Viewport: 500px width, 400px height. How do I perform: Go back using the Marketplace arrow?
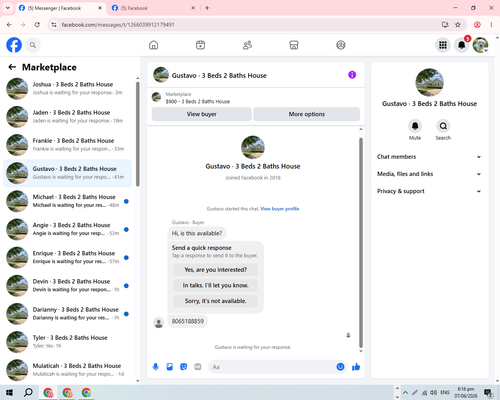pos(12,67)
